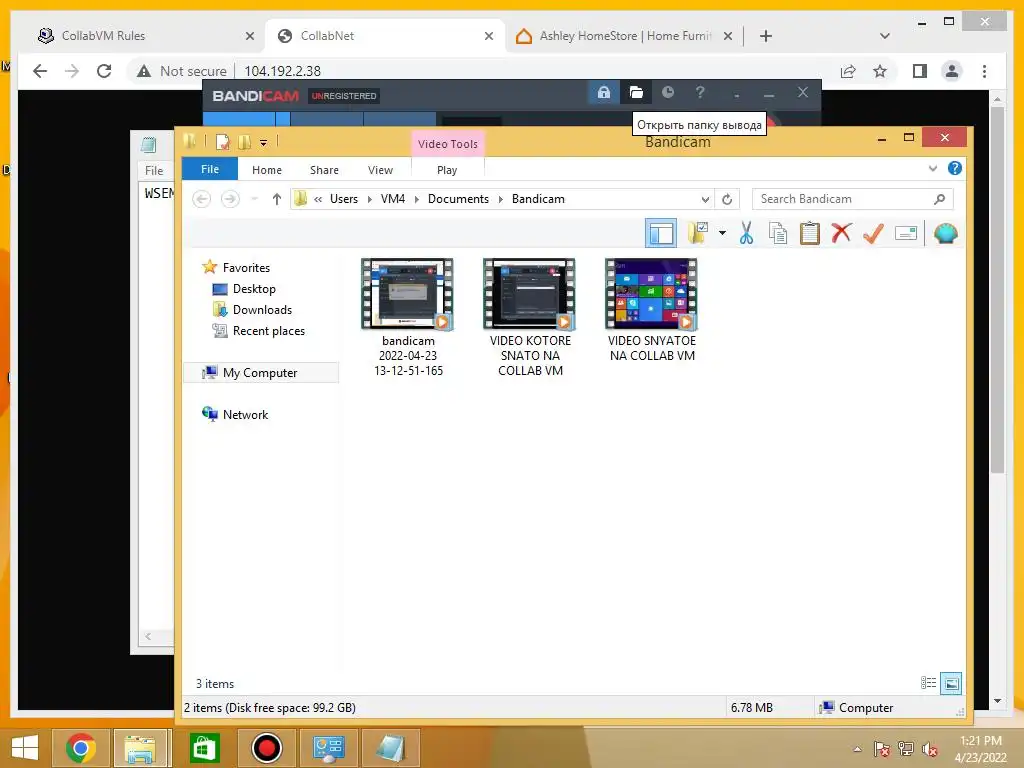Click the Bandicam schedule clock icon
This screenshot has width=1024, height=768.
[x=667, y=93]
